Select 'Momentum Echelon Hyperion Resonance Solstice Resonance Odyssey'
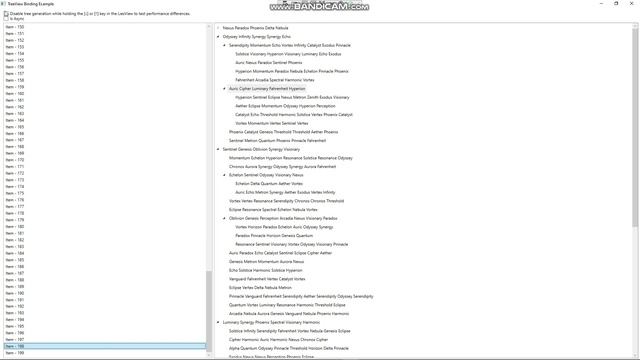This screenshot has width=640, height=360. (291, 158)
